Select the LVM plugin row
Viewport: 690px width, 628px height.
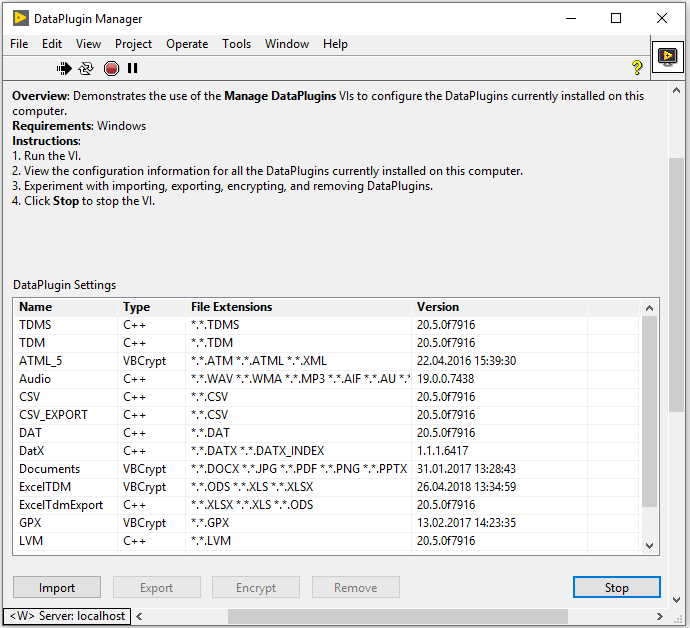(x=327, y=541)
